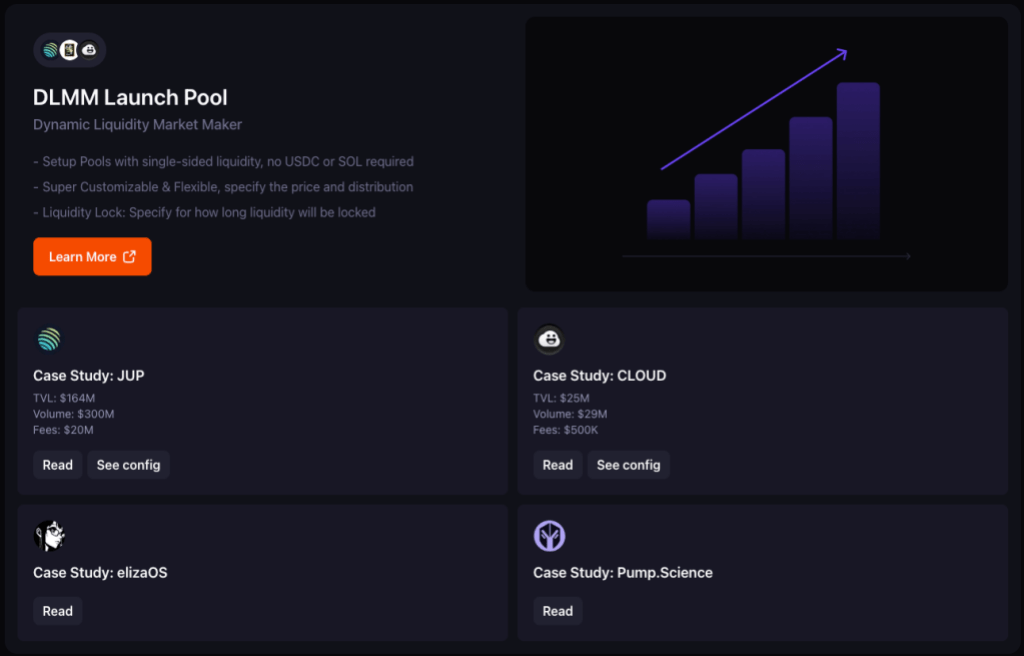Viewport: 1024px width, 656px height.
Task: Click the elizaOS avatar icon
Action: click(49, 536)
